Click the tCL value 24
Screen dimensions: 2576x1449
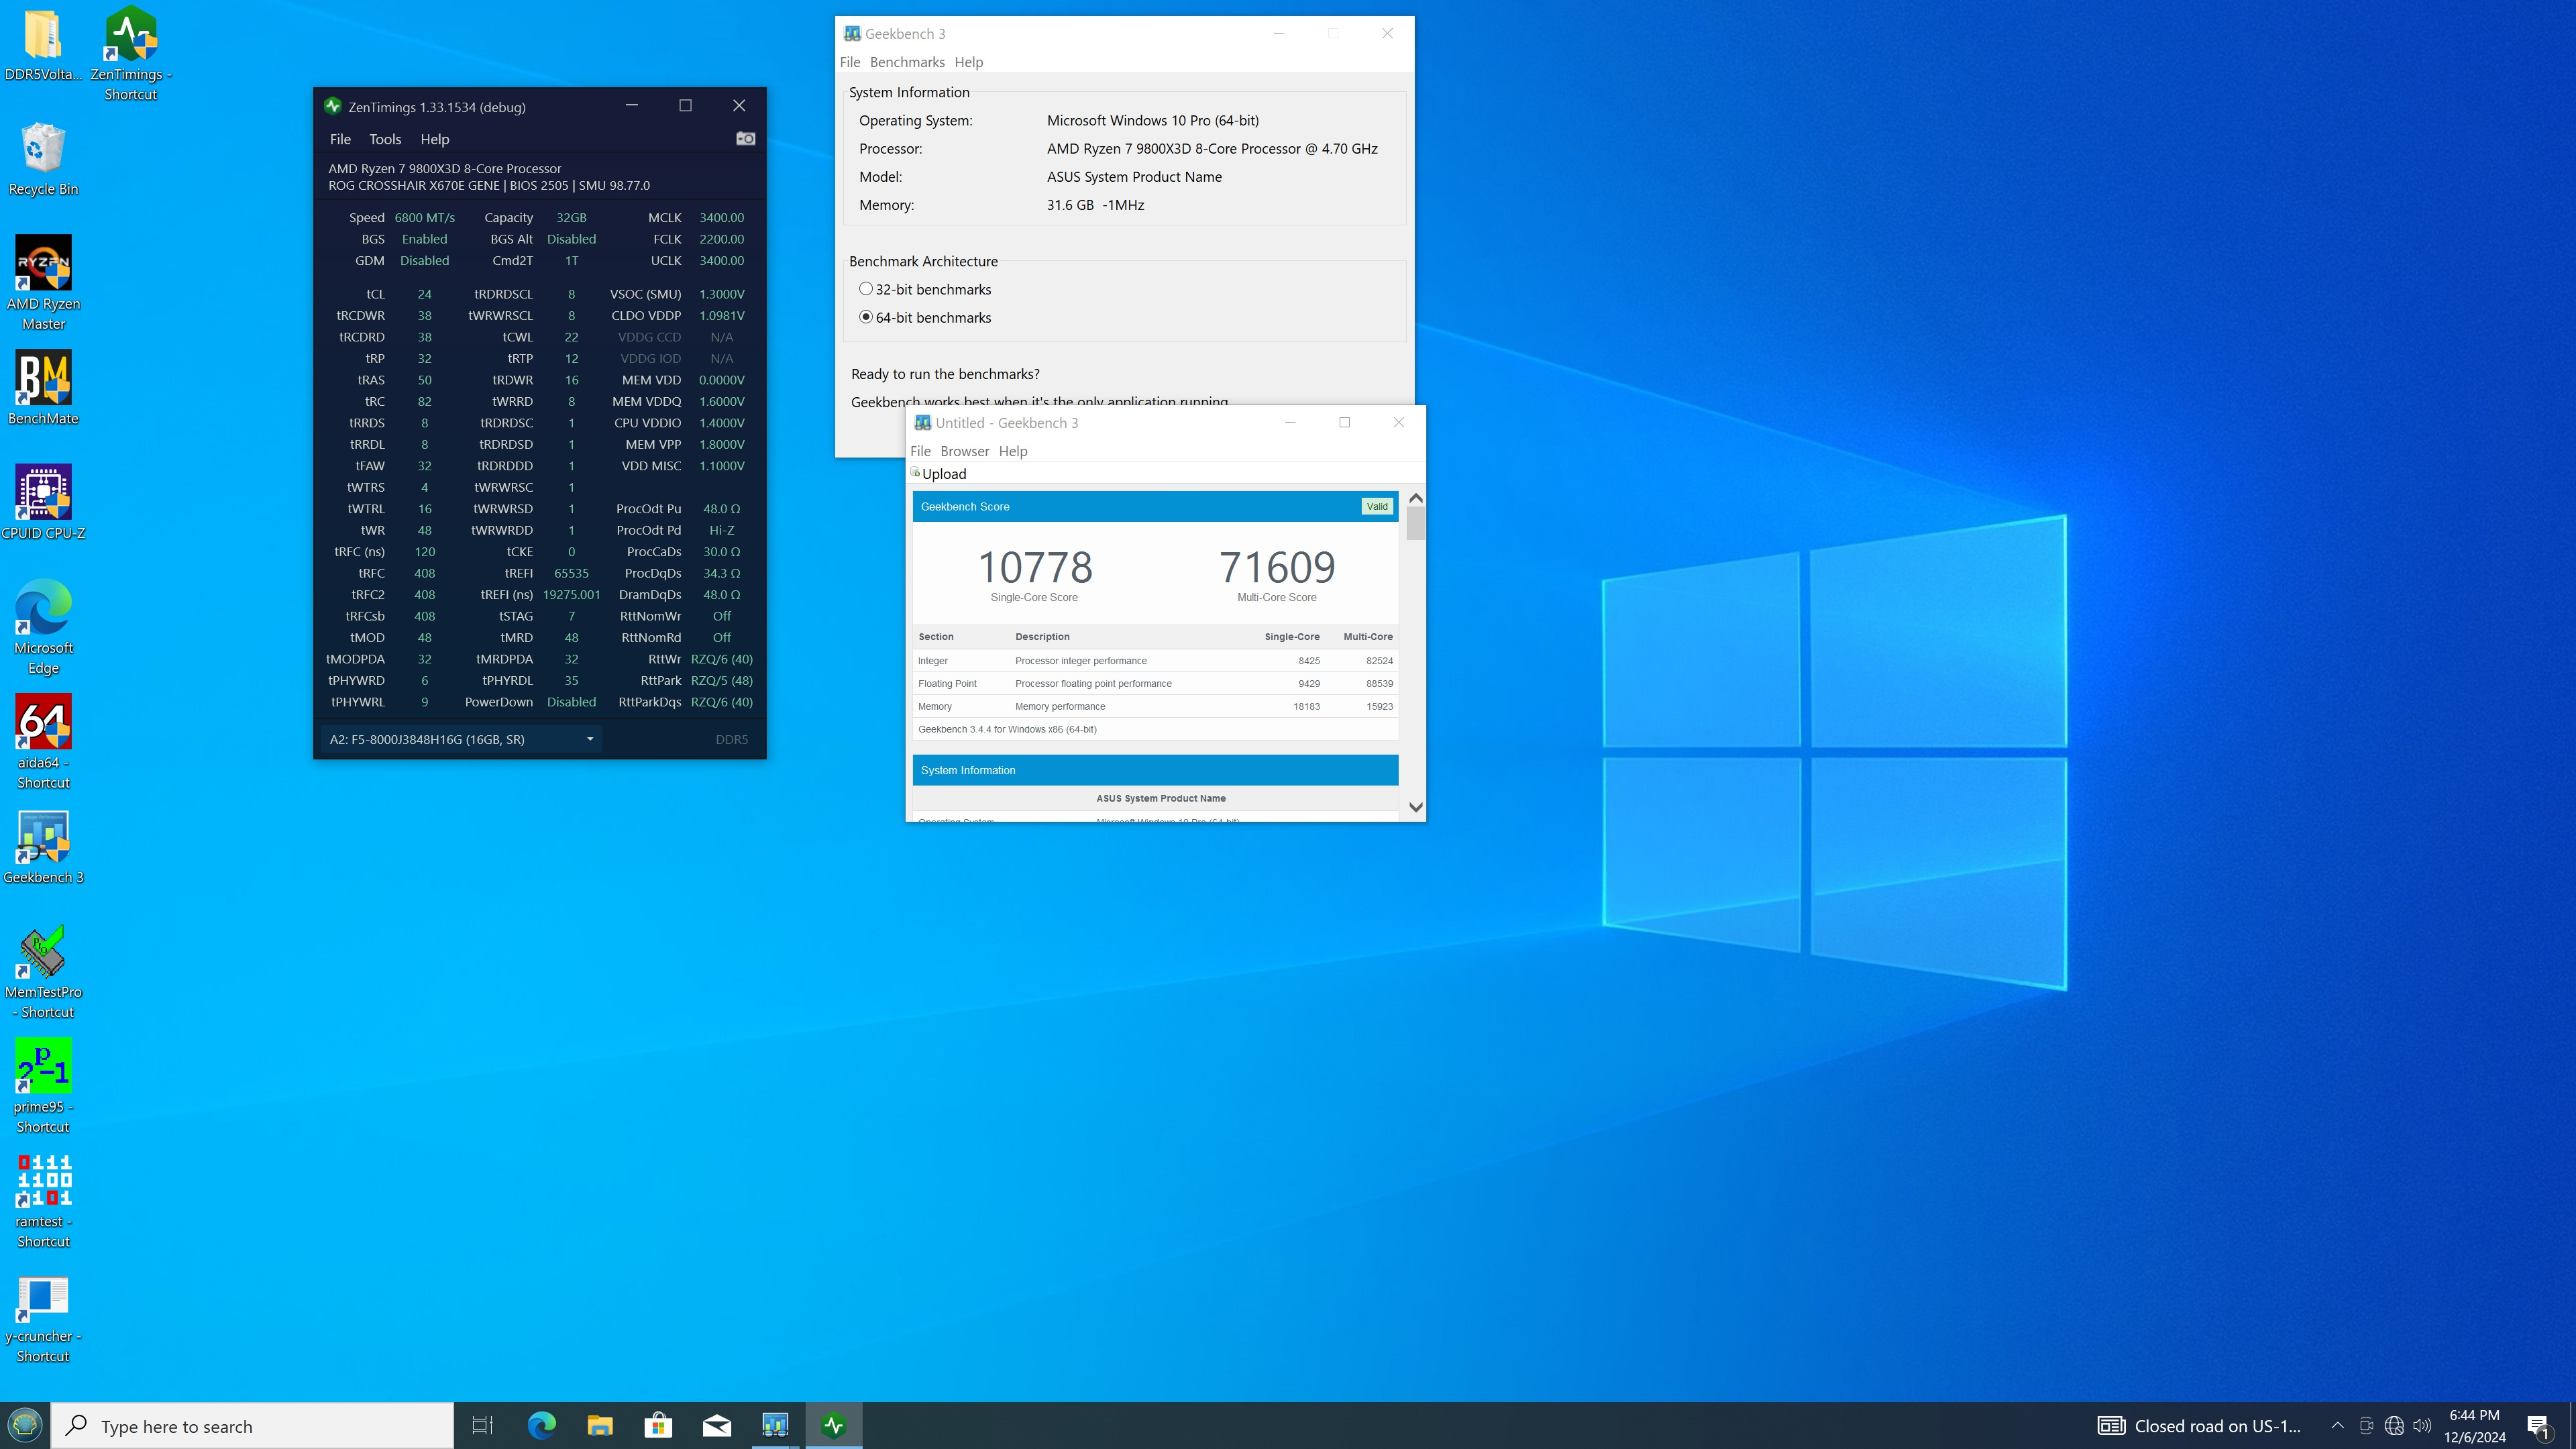pyautogui.click(x=424, y=294)
